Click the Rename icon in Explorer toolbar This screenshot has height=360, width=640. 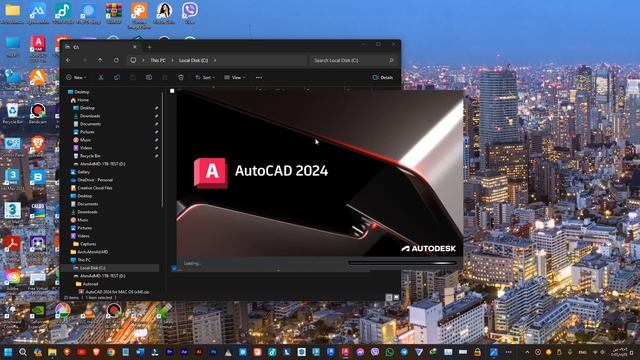149,77
